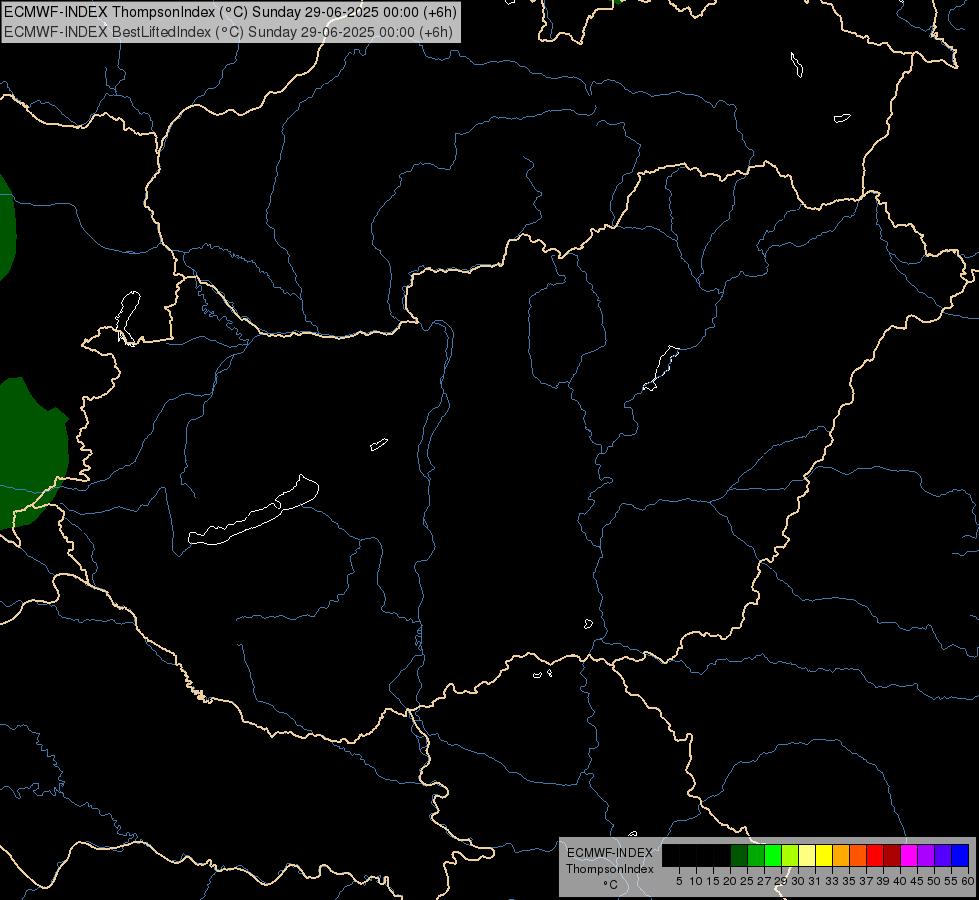
Task: Click the Lake Neusiedl outline near western border
Action: 128,318
